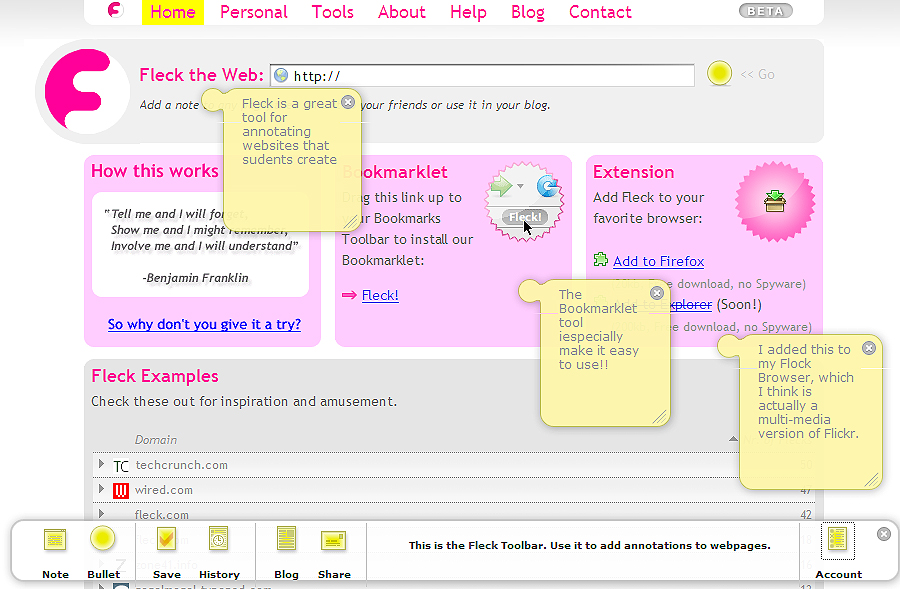Click the yellow Go button
Image resolution: width=900 pixels, height=589 pixels.
click(x=719, y=73)
